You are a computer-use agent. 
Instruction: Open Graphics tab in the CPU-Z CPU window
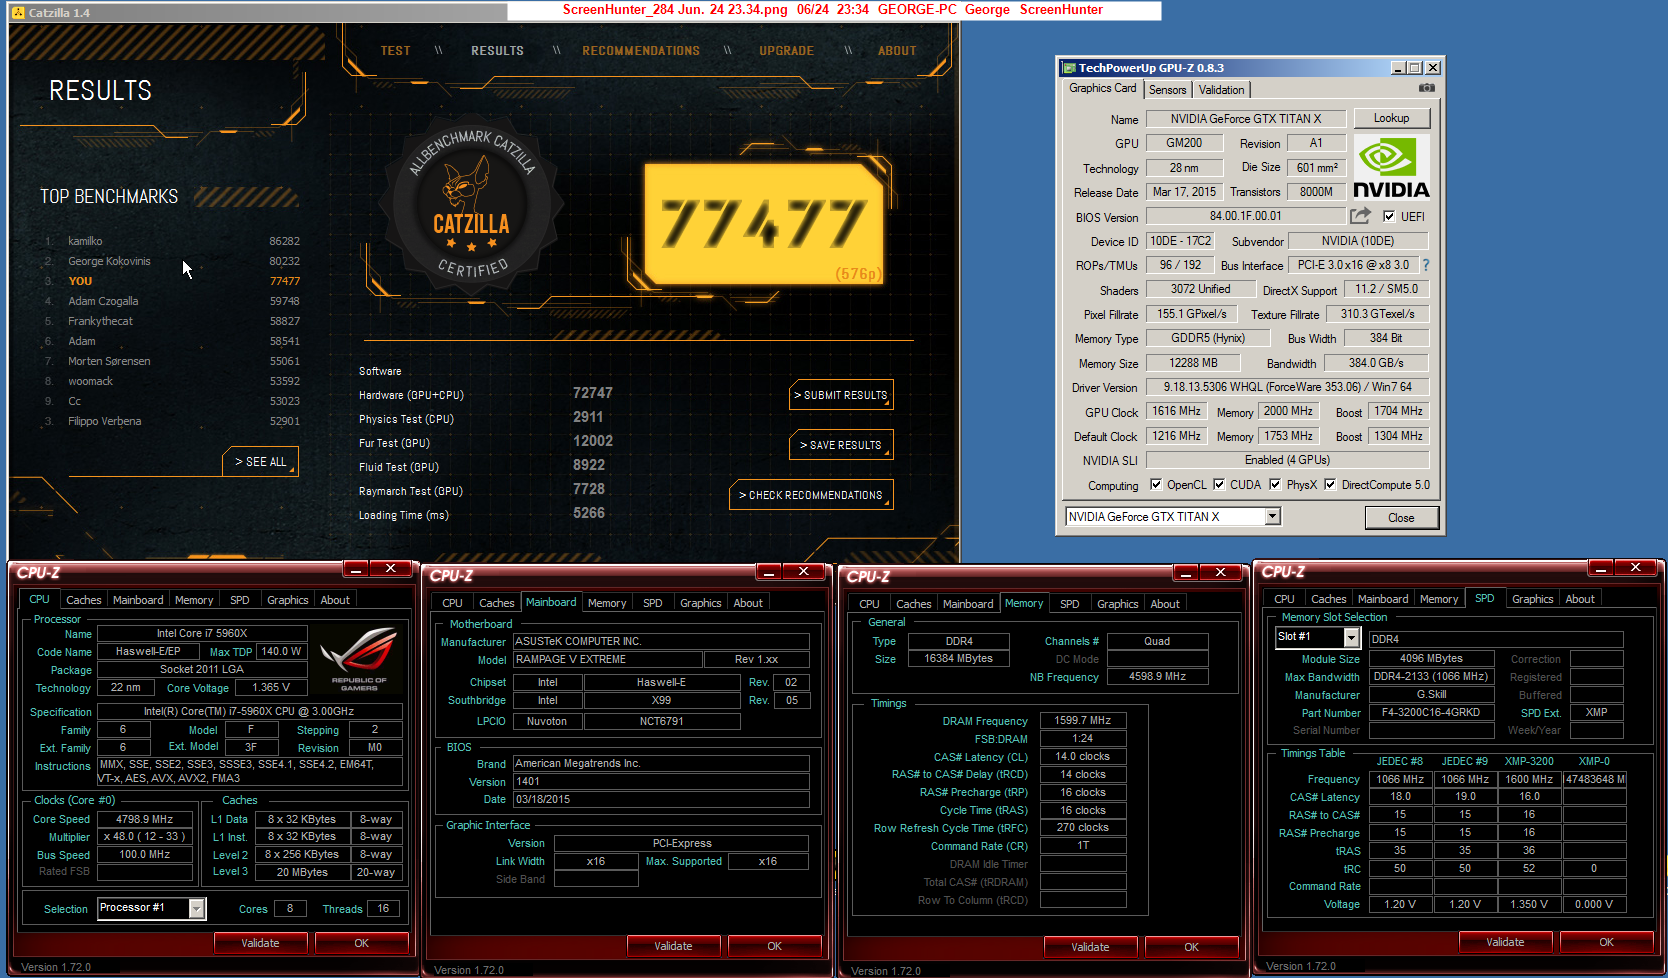tap(287, 600)
